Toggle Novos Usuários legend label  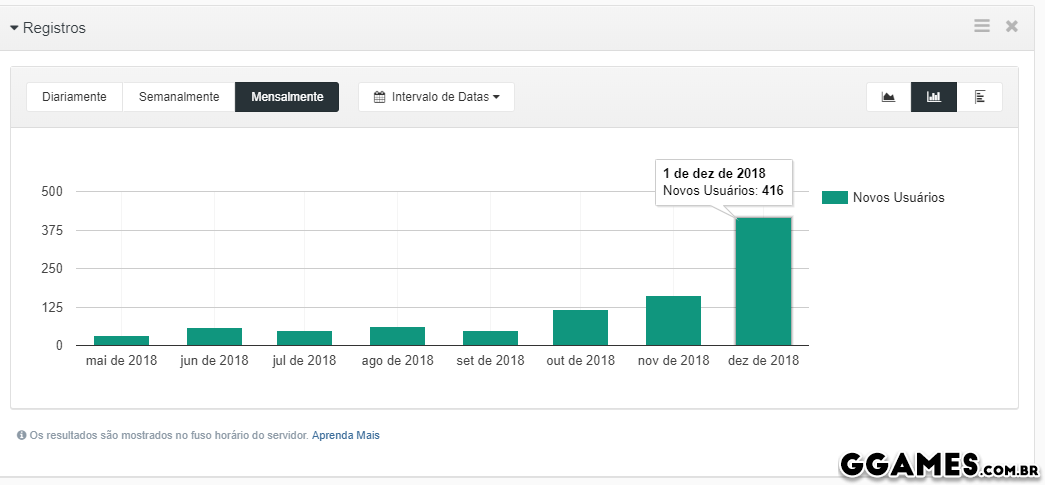click(898, 198)
